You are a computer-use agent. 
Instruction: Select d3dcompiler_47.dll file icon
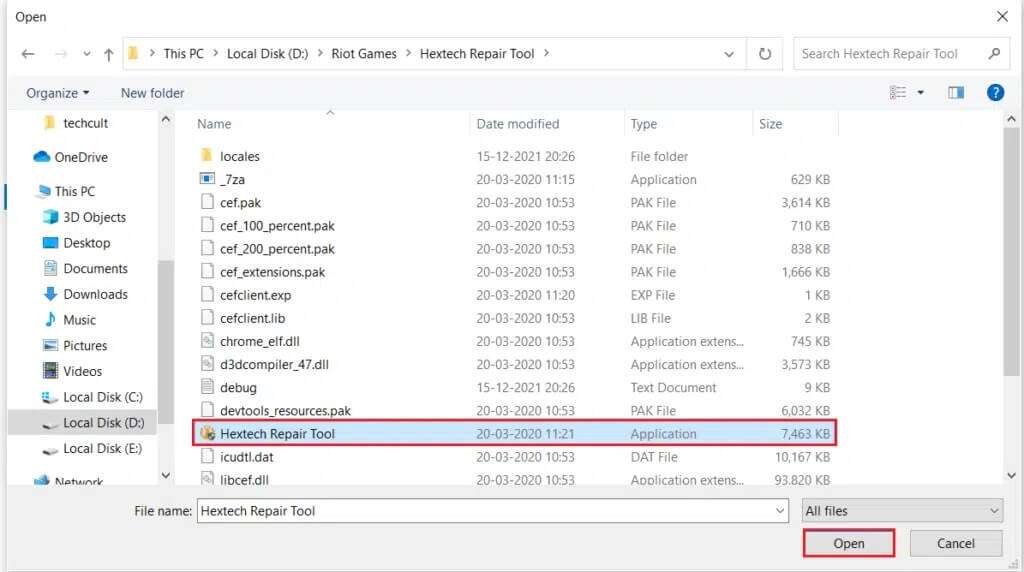click(207, 364)
